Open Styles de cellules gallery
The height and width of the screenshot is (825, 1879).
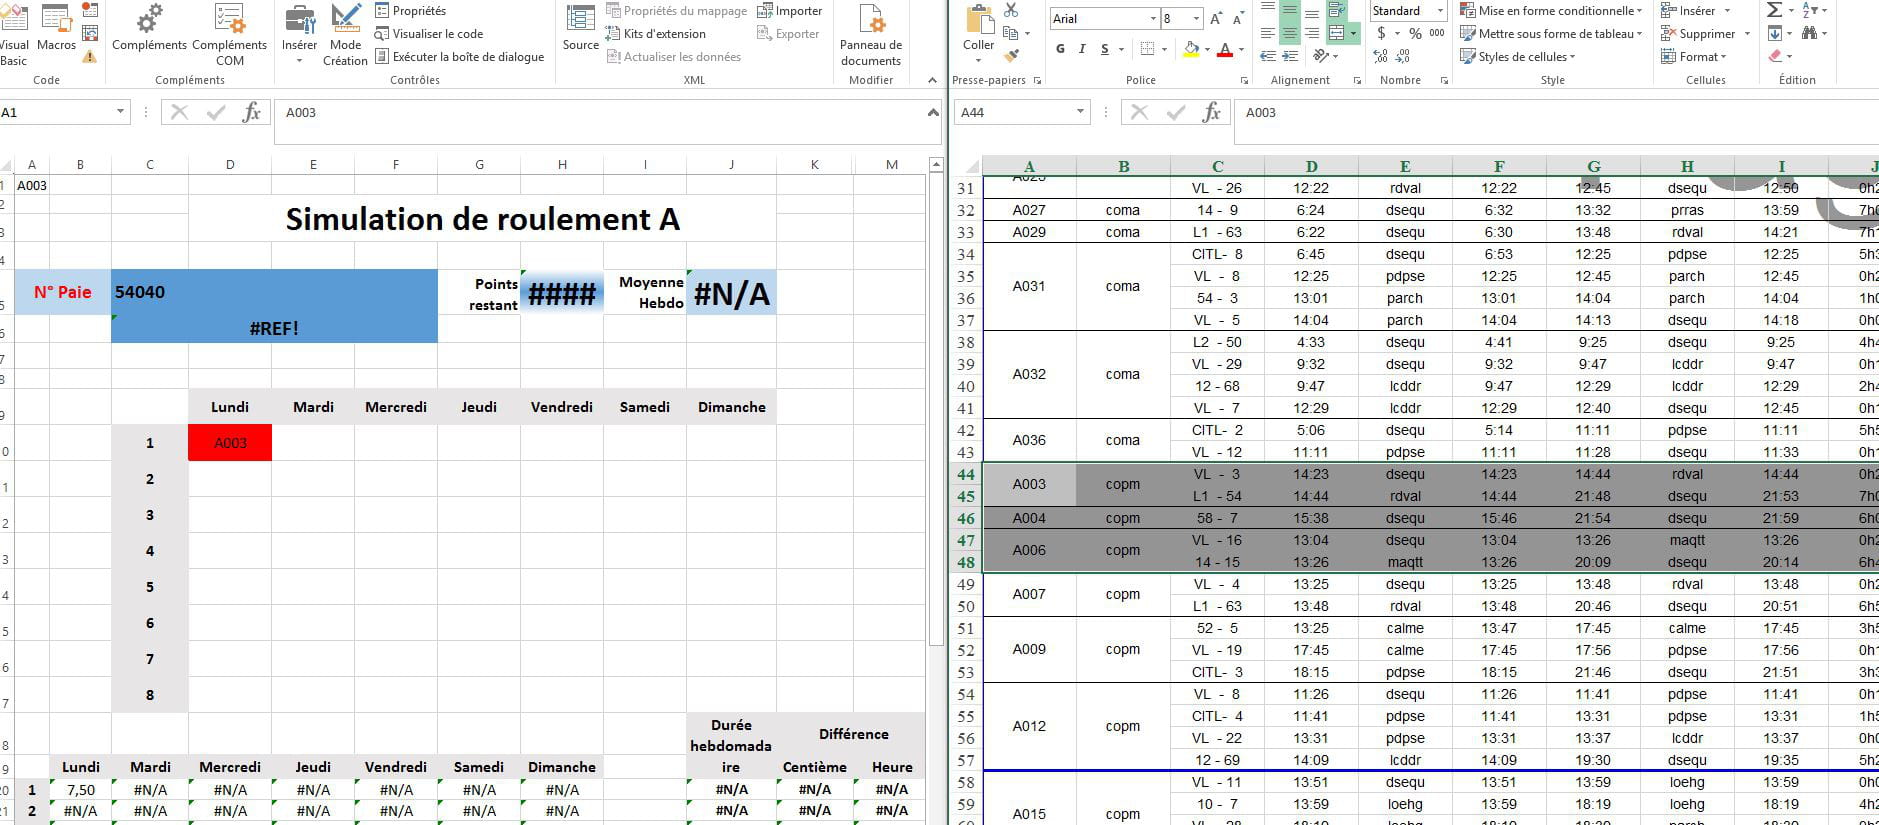click(1517, 56)
